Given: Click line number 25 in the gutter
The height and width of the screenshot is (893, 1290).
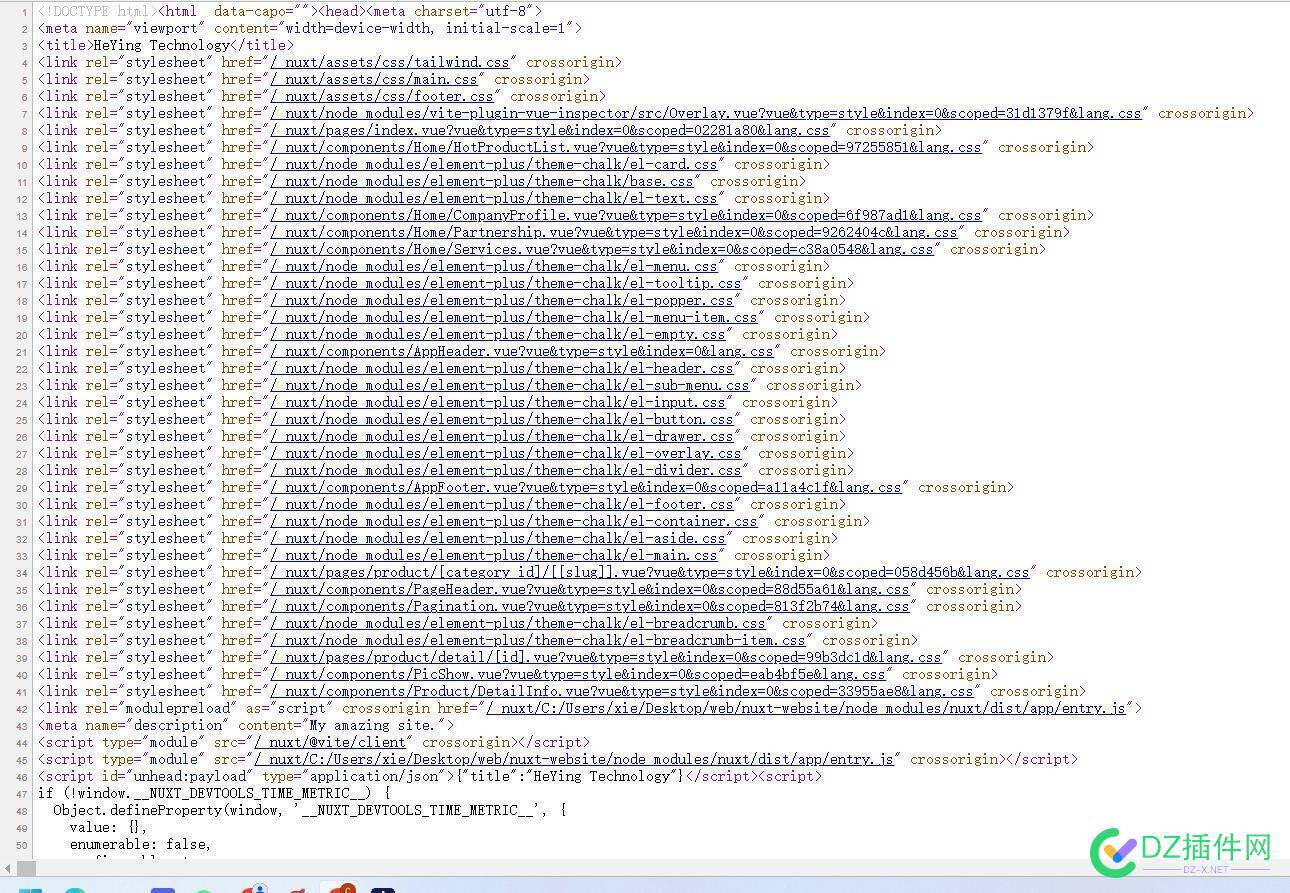Looking at the screenshot, I should click(22, 420).
